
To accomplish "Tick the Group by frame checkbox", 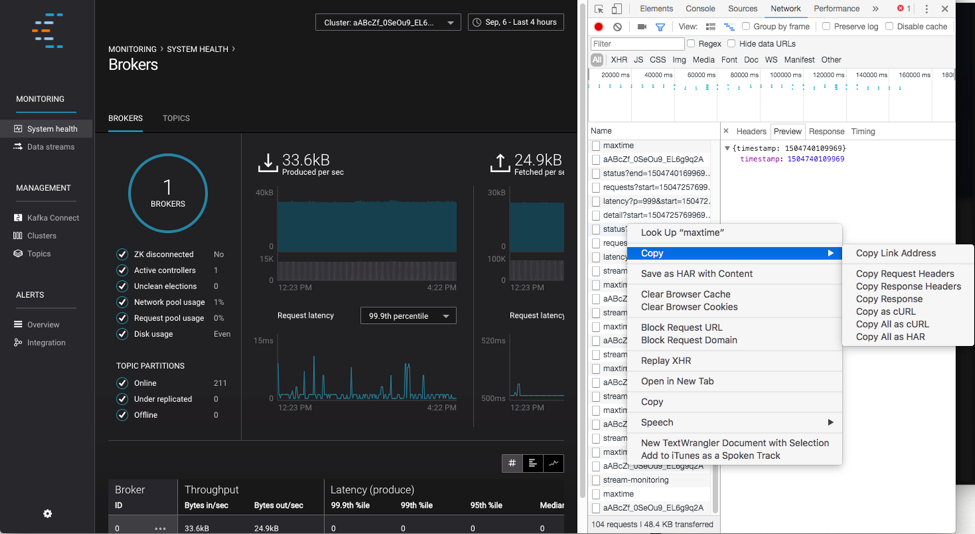I will (746, 27).
